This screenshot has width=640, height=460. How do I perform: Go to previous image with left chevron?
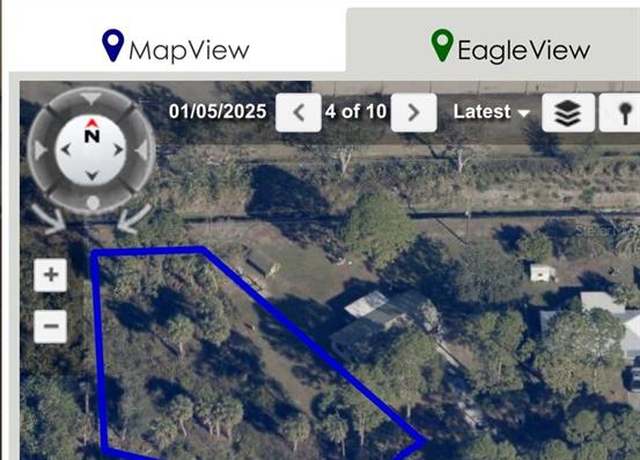coord(298,112)
